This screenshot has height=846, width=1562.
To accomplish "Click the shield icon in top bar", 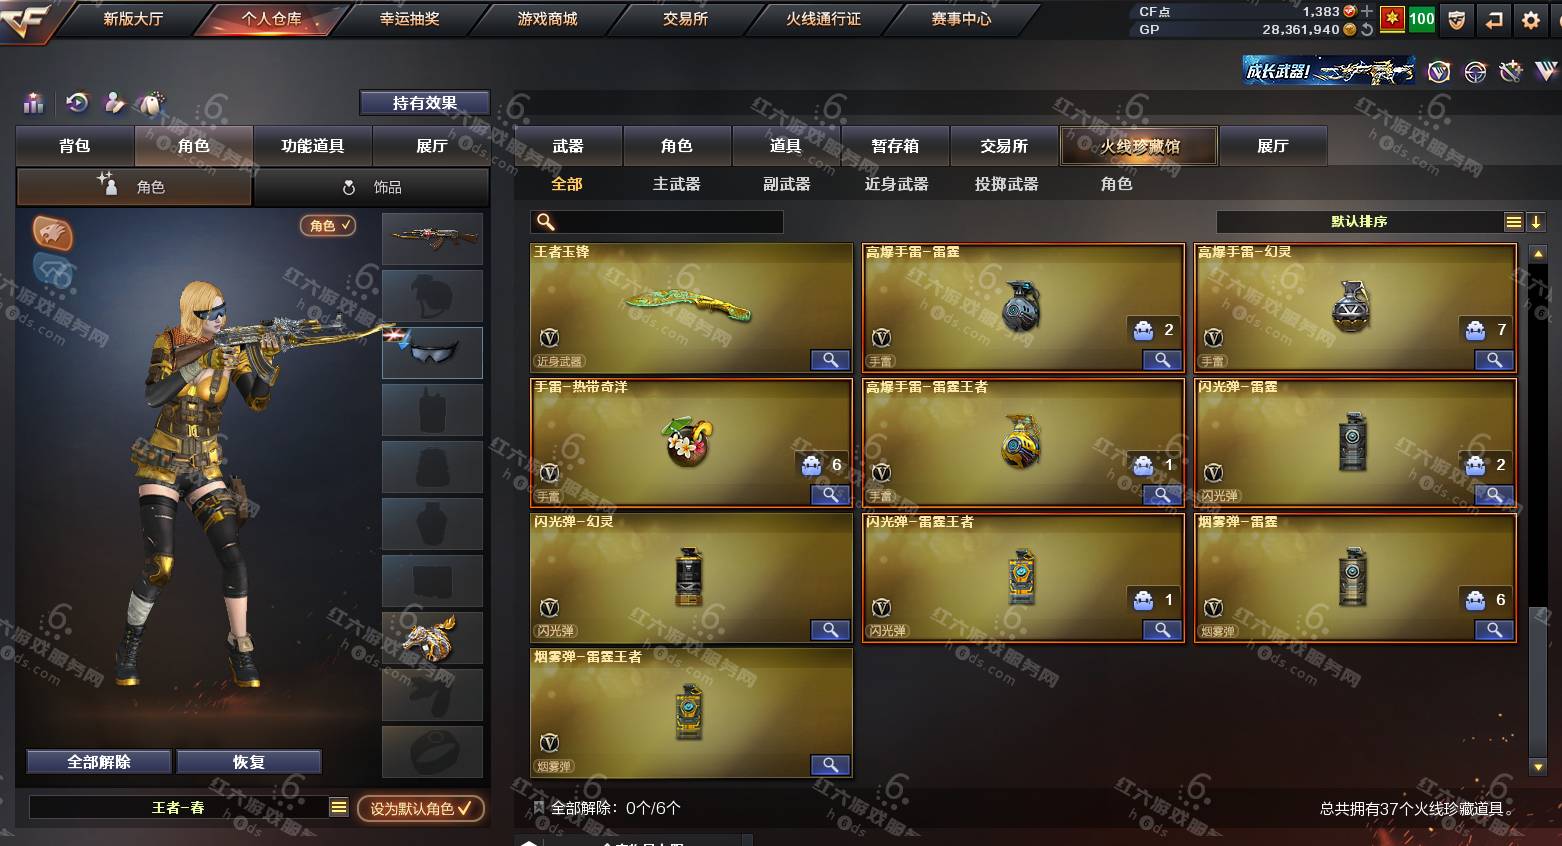I will point(1457,19).
